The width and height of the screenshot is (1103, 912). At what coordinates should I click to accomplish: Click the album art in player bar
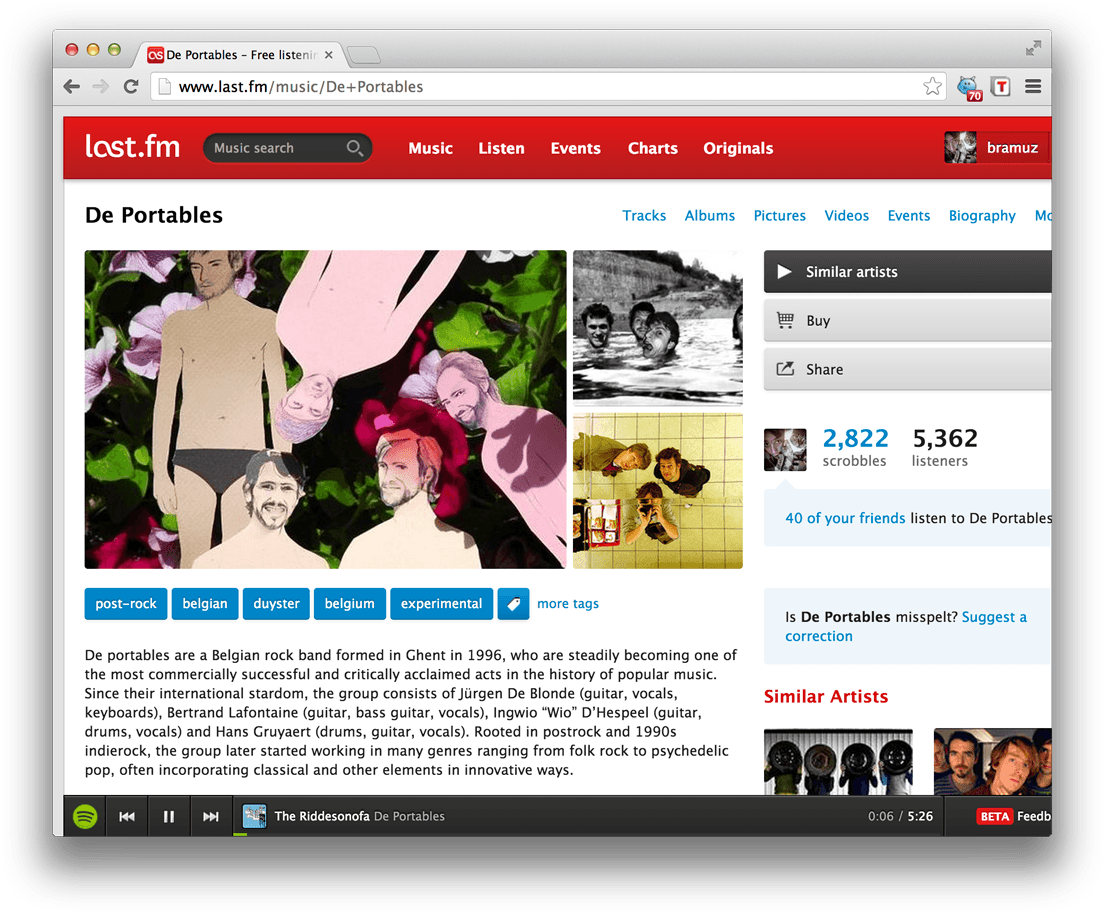point(254,816)
